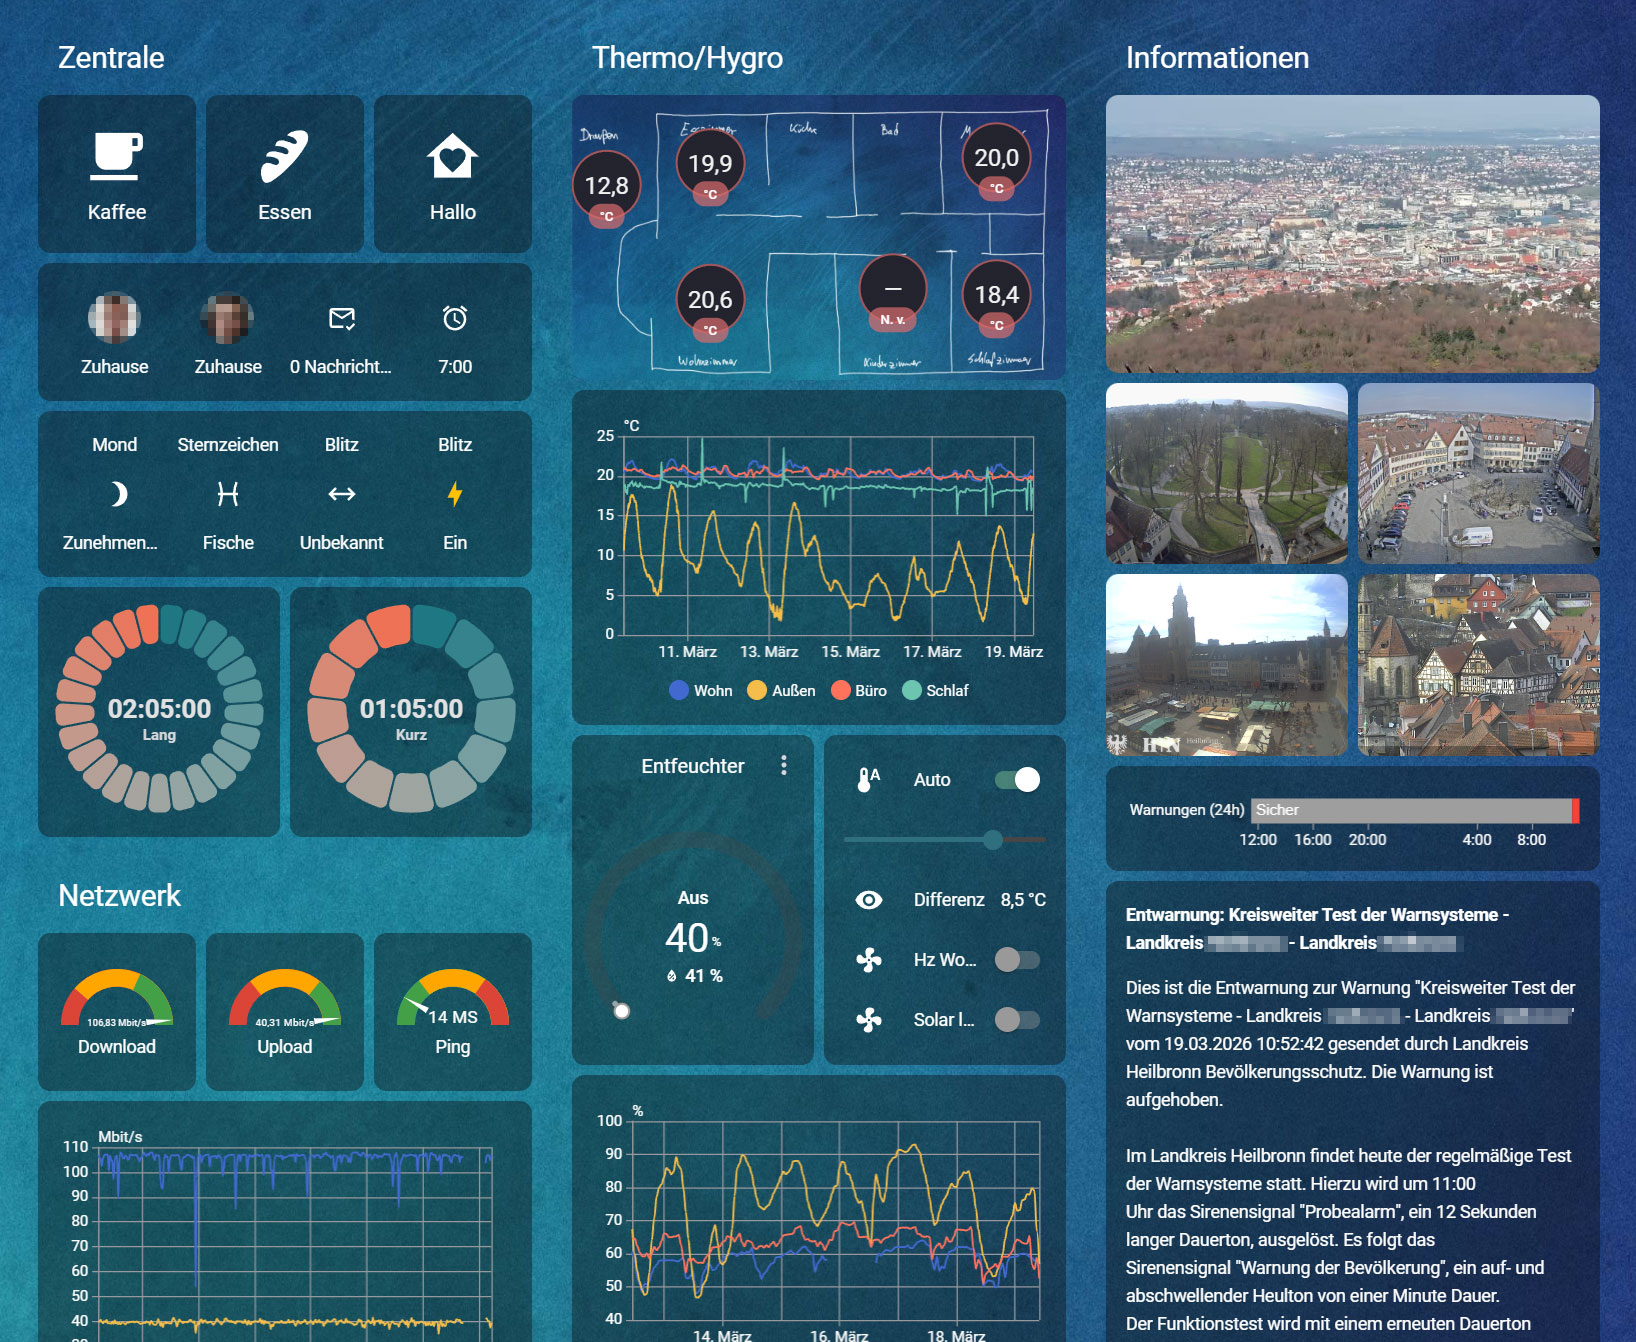Adjust the Auto temperature slider handle
This screenshot has height=1342, width=1636.
992,840
